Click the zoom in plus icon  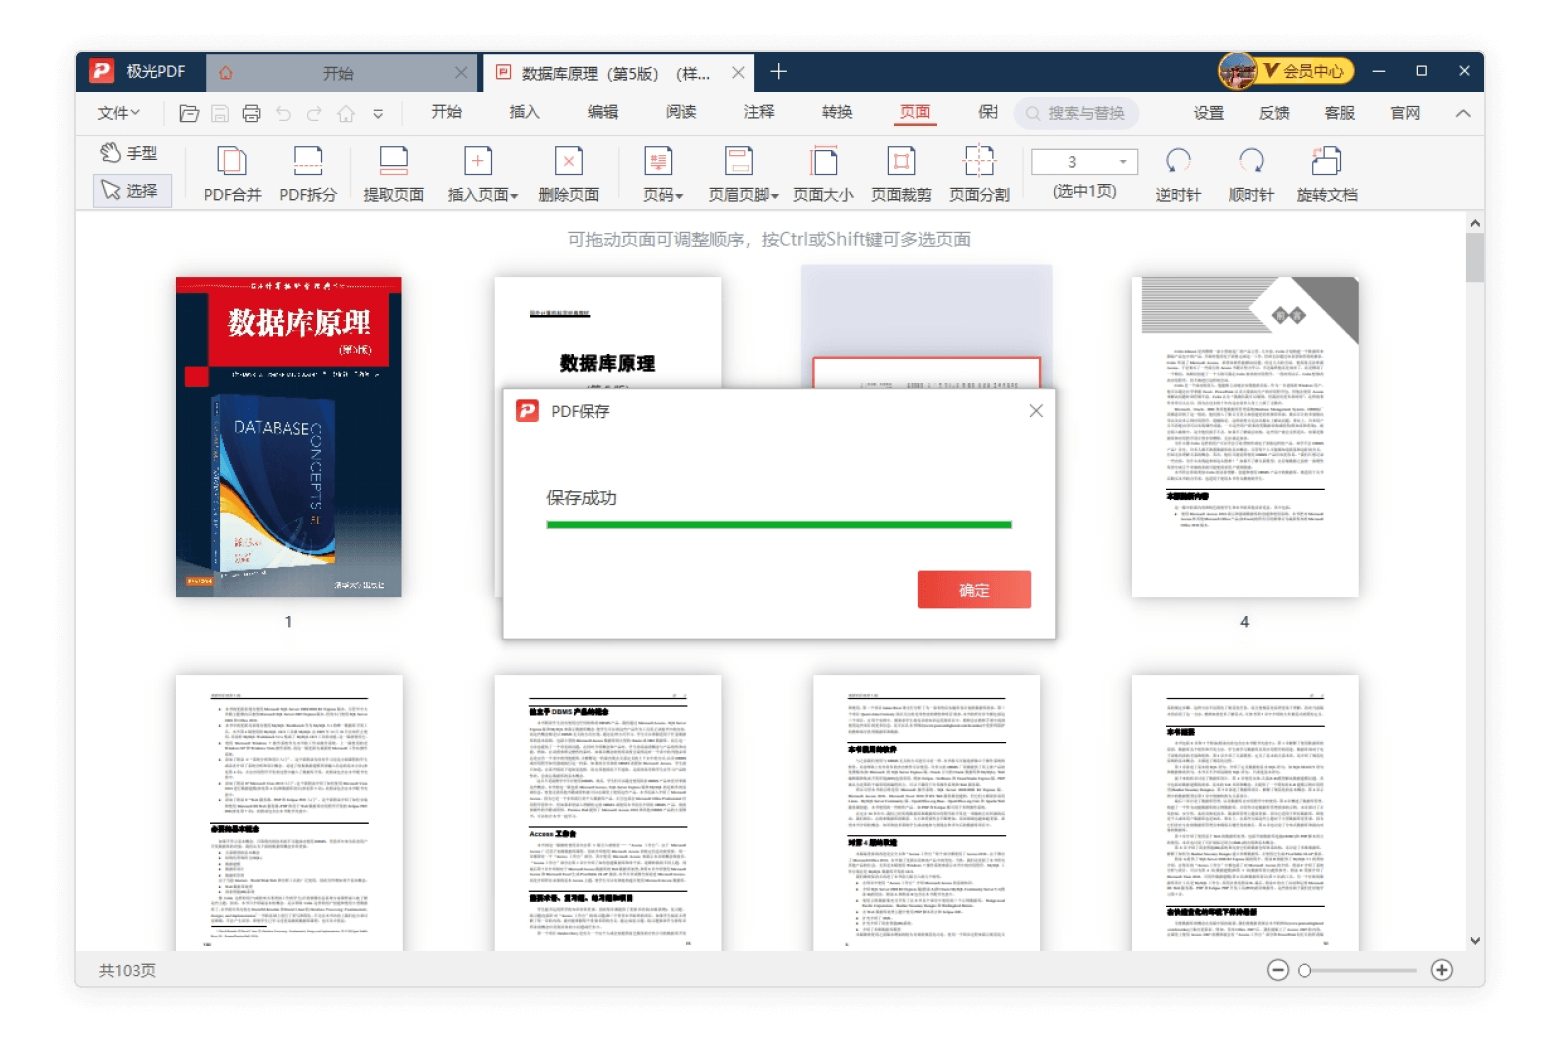1441,970
